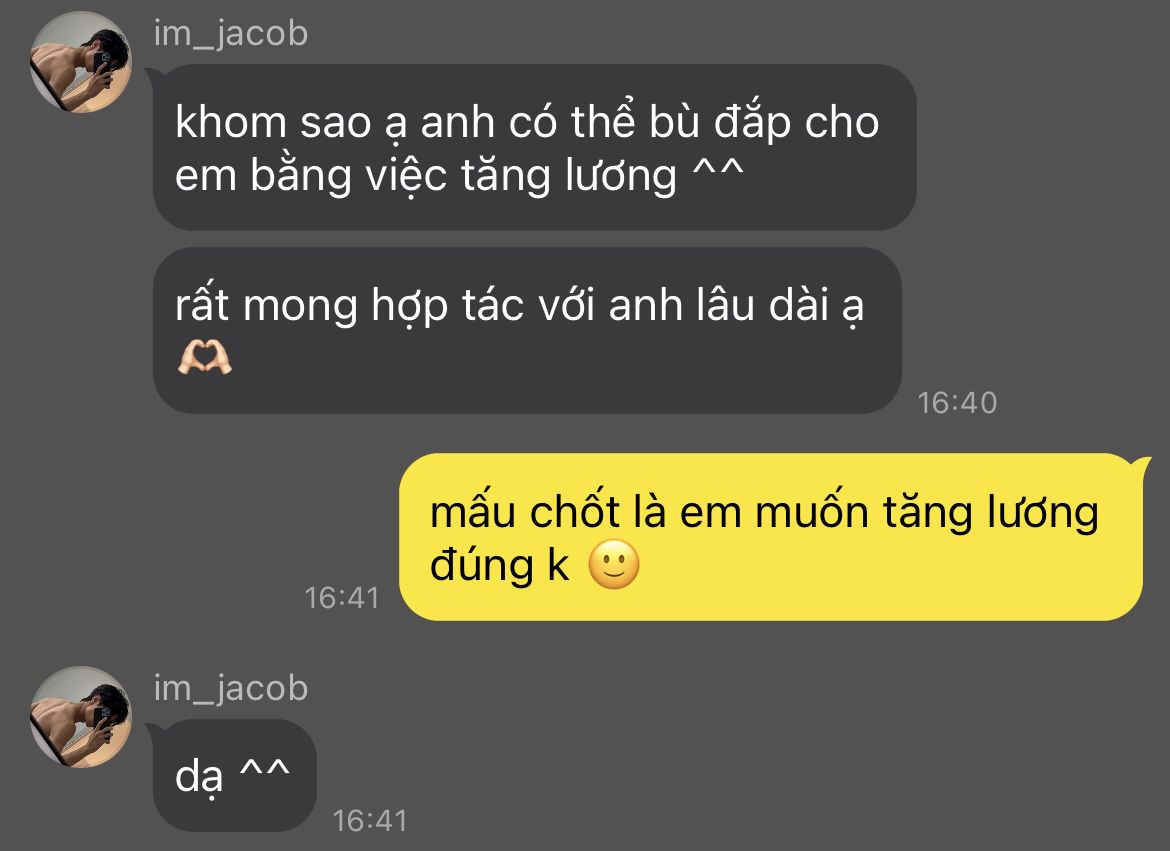Click the words "đúng k" in the yellow bubble
Image resolution: width=1170 pixels, height=851 pixels.
pyautogui.click(x=499, y=565)
